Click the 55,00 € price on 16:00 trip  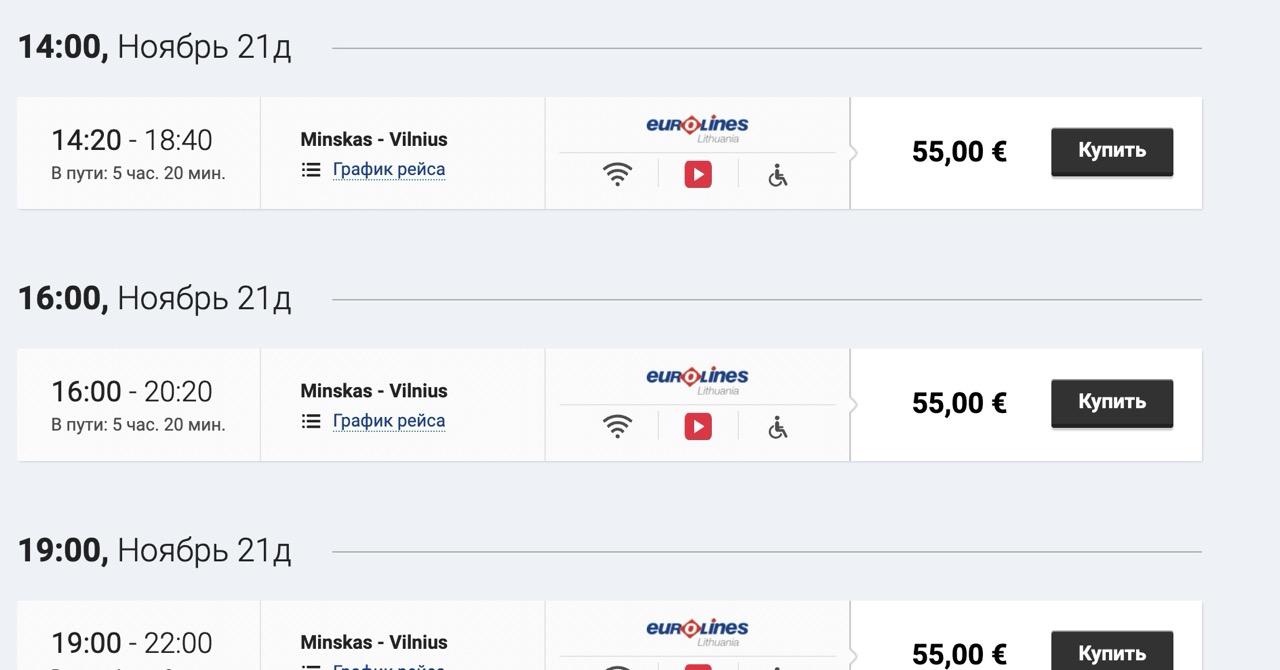pyautogui.click(x=959, y=403)
